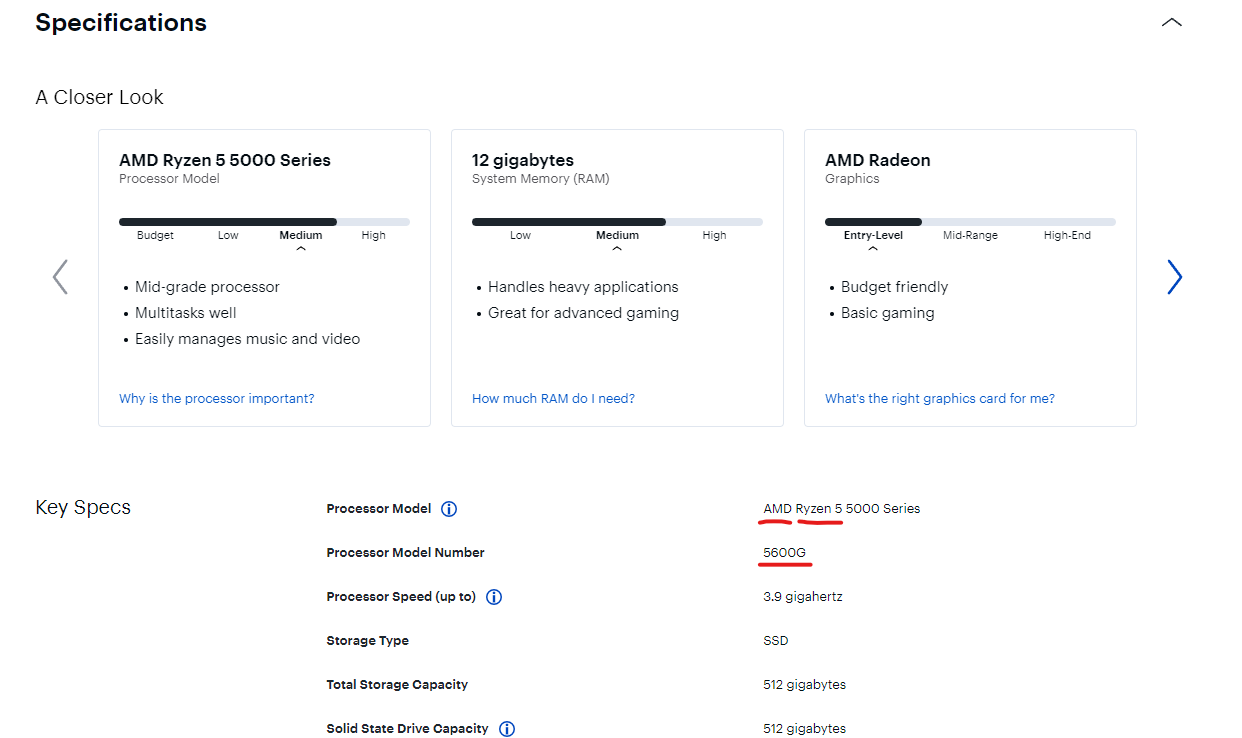Open 'Why is the processor important?' link
Viewport: 1242px width, 738px height.
coord(216,398)
